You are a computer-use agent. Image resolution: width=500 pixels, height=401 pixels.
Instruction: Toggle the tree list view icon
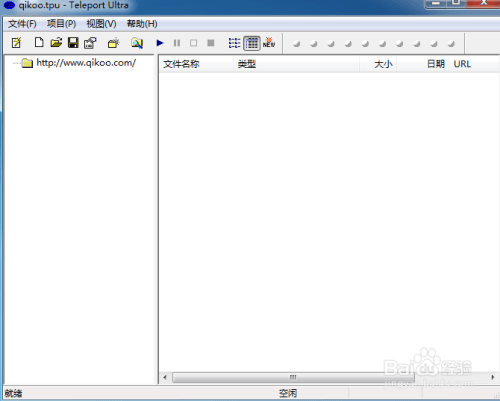coord(234,43)
